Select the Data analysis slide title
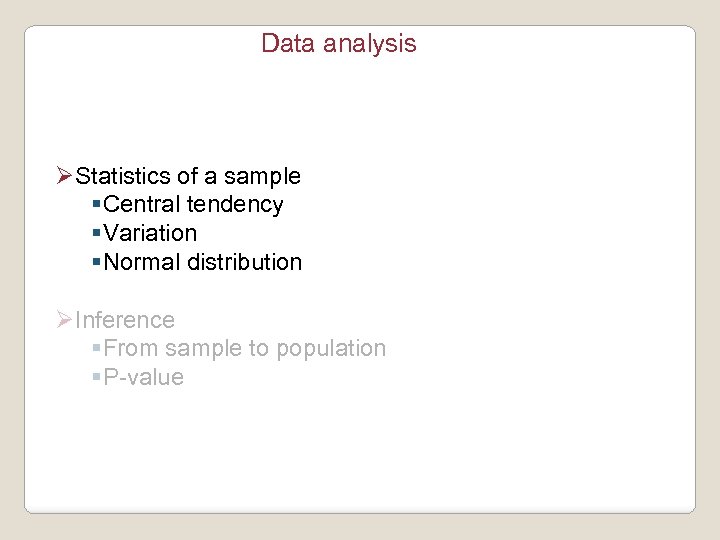Image resolution: width=720 pixels, height=540 pixels. point(338,44)
